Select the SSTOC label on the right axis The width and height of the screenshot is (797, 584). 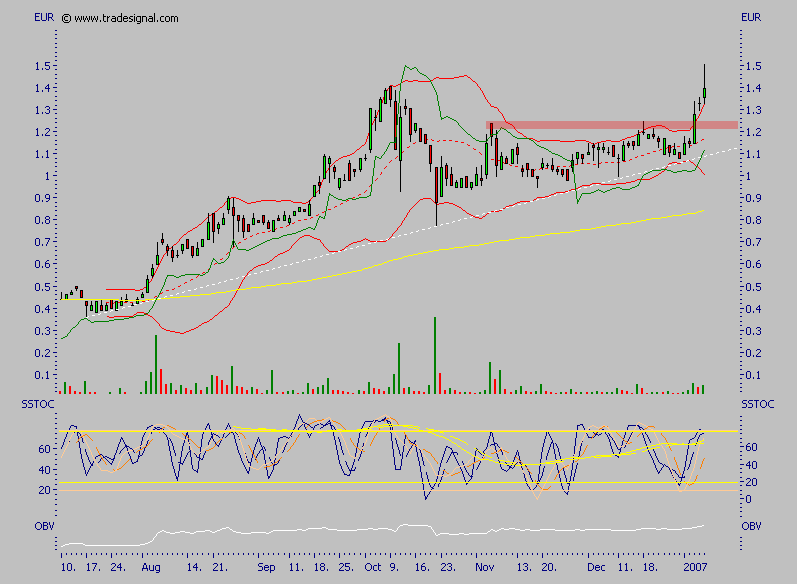pyautogui.click(x=757, y=404)
